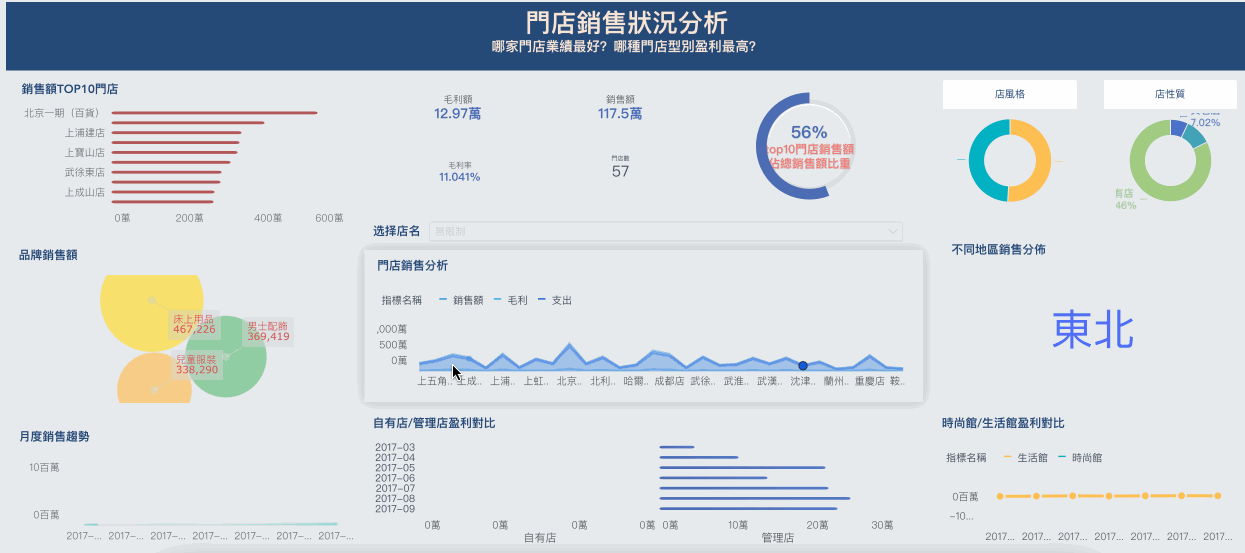This screenshot has height=553, width=1245.
Task: Select the 床上用品 brand bubble label
Action: click(194, 324)
